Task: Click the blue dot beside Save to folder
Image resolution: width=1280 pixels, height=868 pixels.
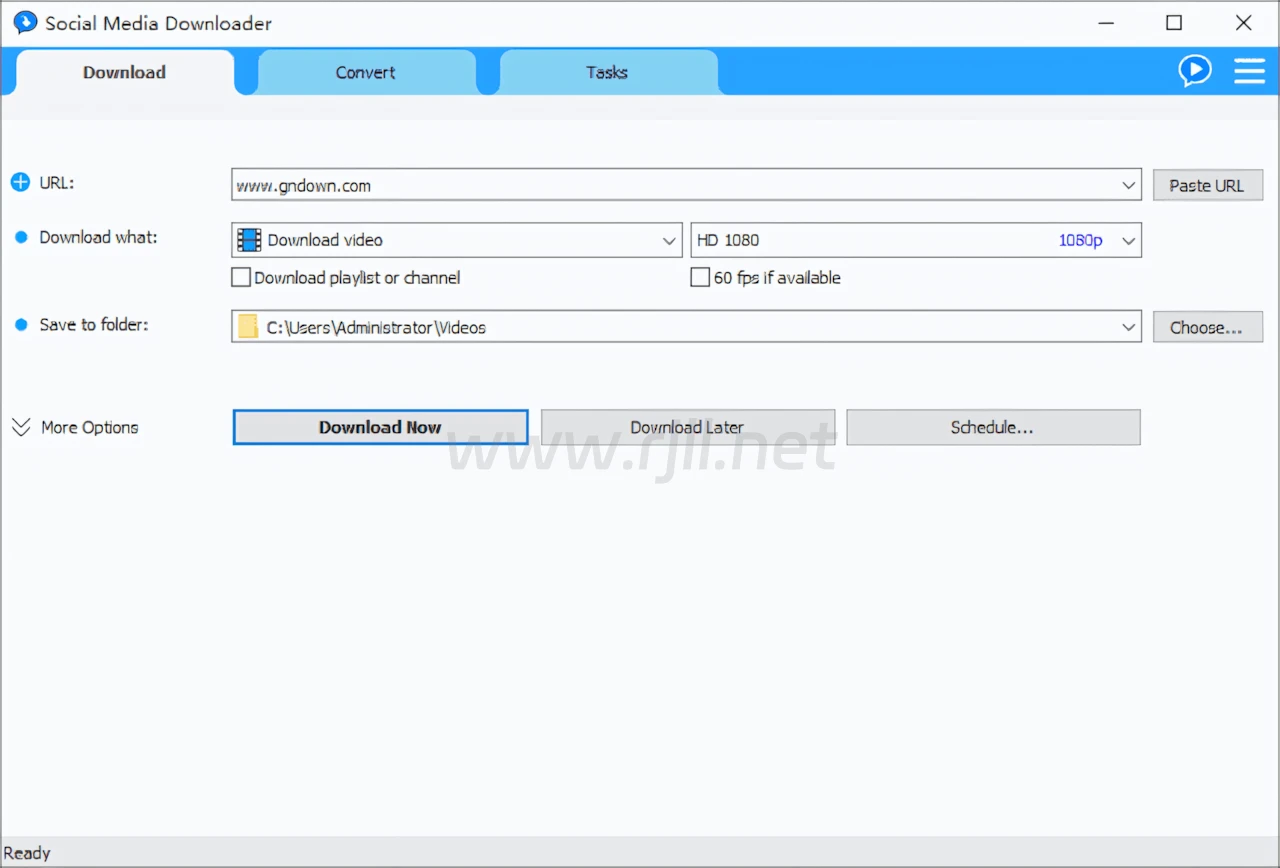Action: [x=21, y=325]
